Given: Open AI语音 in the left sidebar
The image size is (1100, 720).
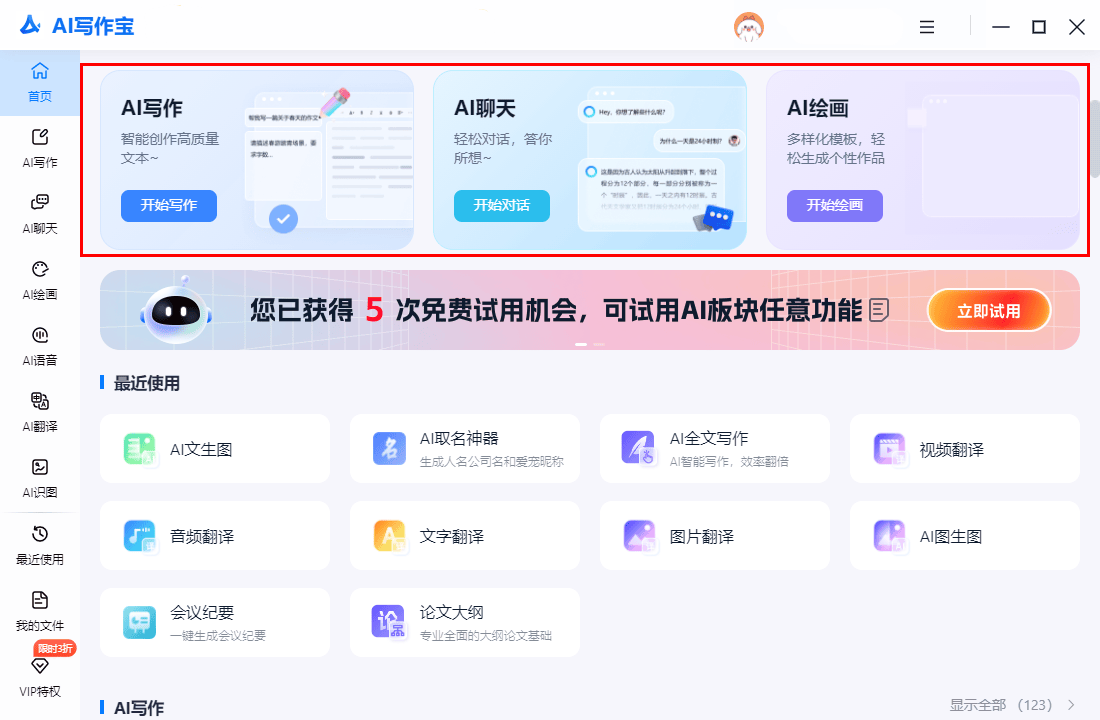Looking at the screenshot, I should point(40,345).
